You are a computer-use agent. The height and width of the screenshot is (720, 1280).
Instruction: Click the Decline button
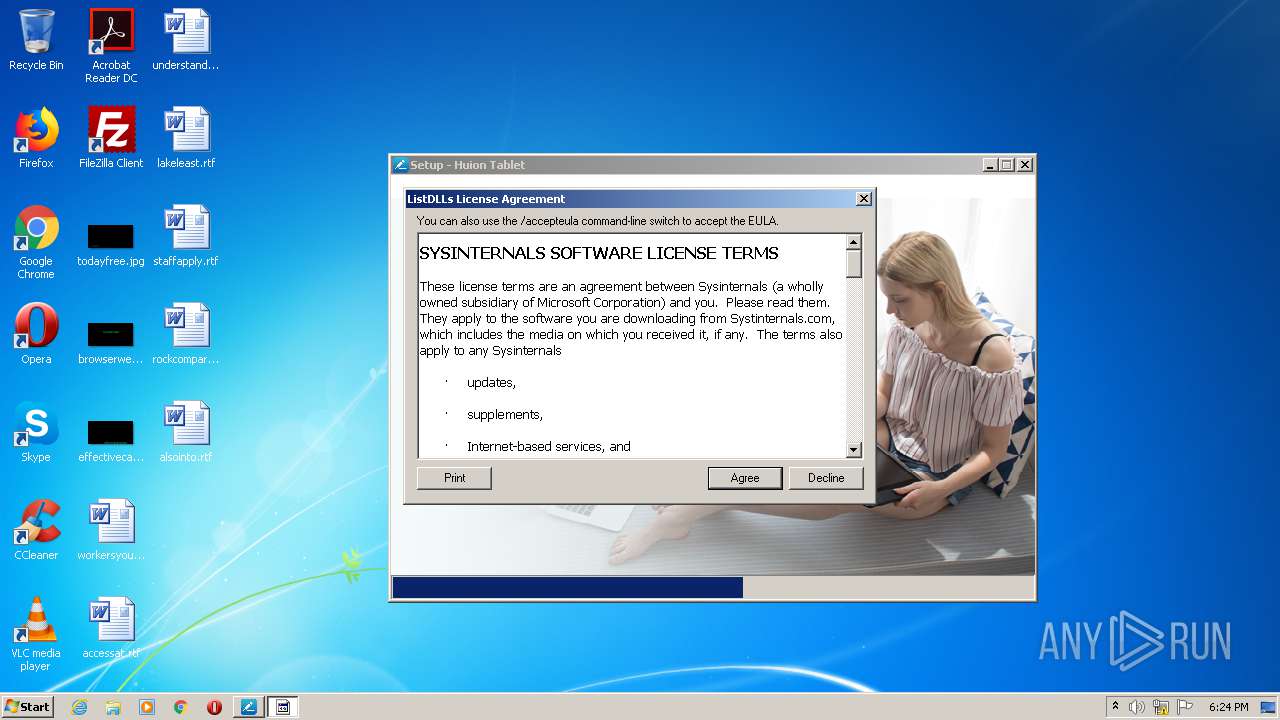click(x=826, y=478)
